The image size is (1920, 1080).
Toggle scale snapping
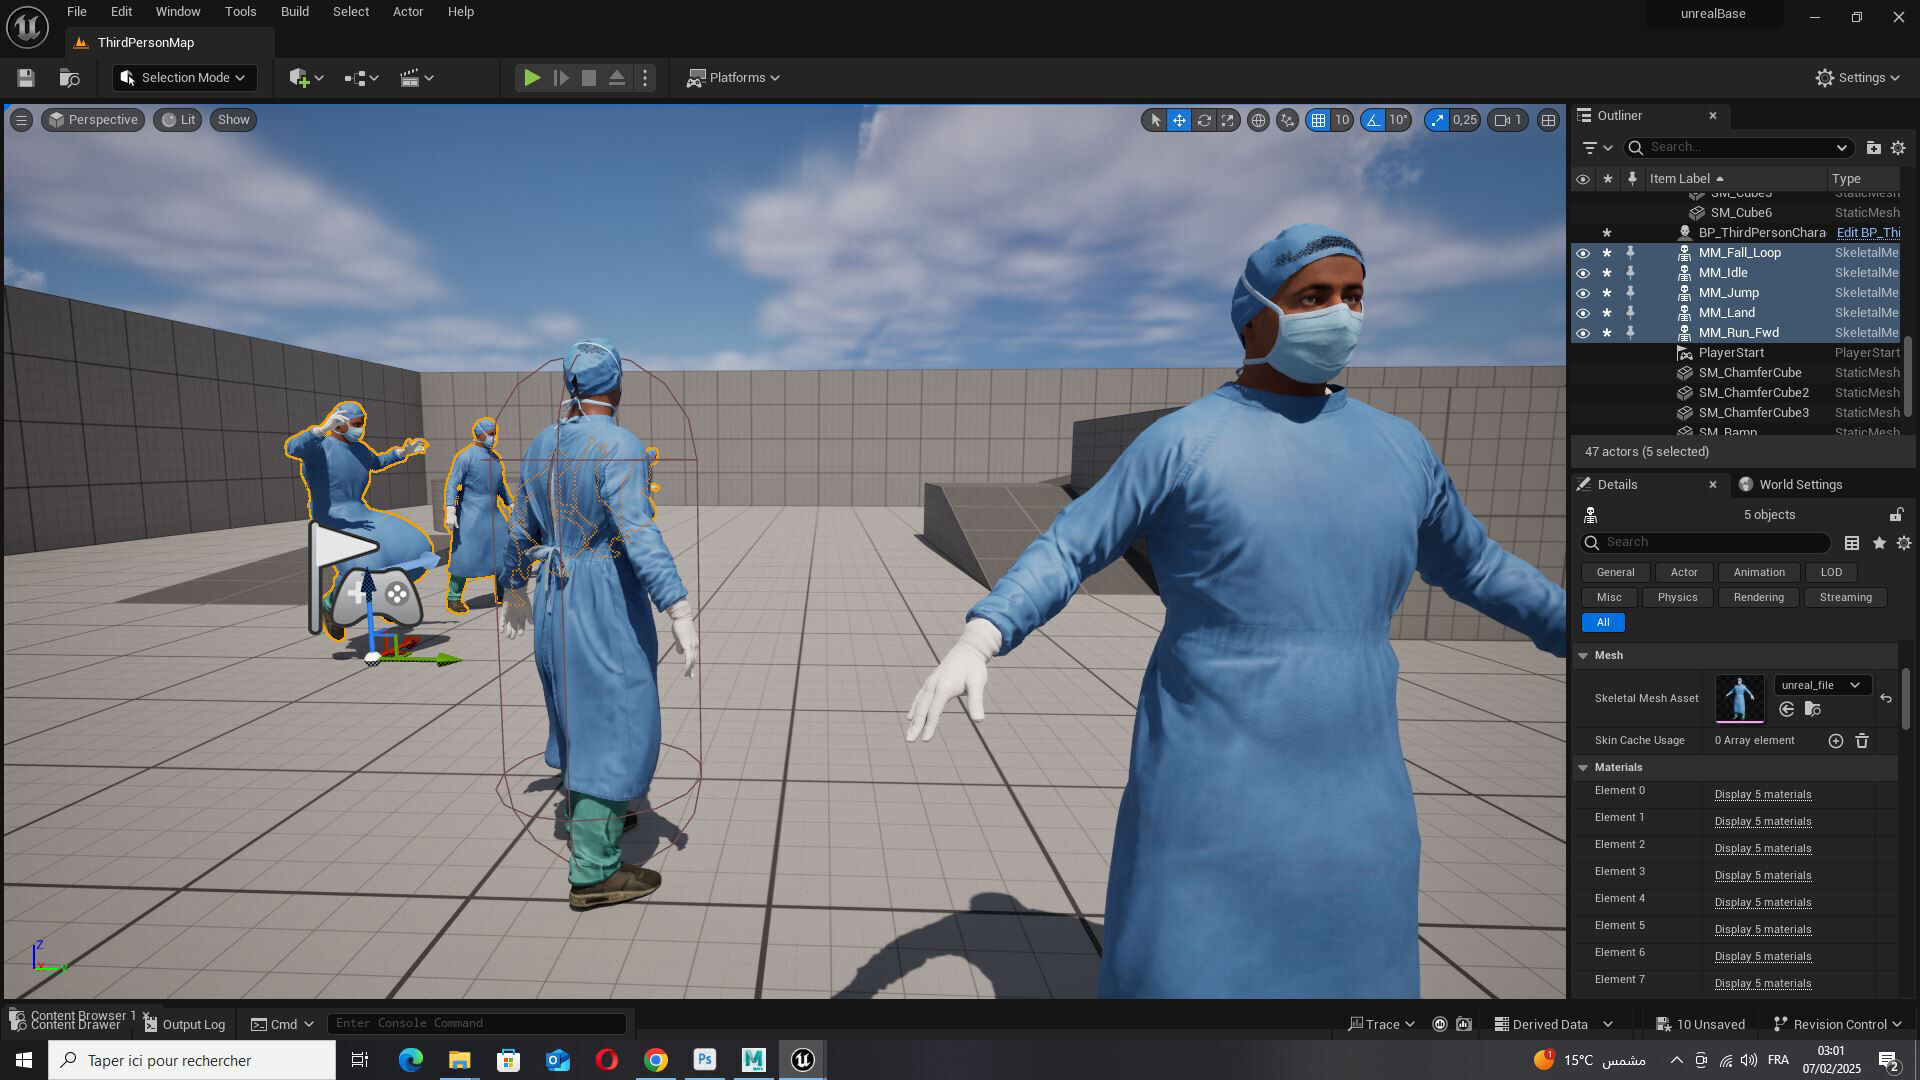click(1437, 120)
